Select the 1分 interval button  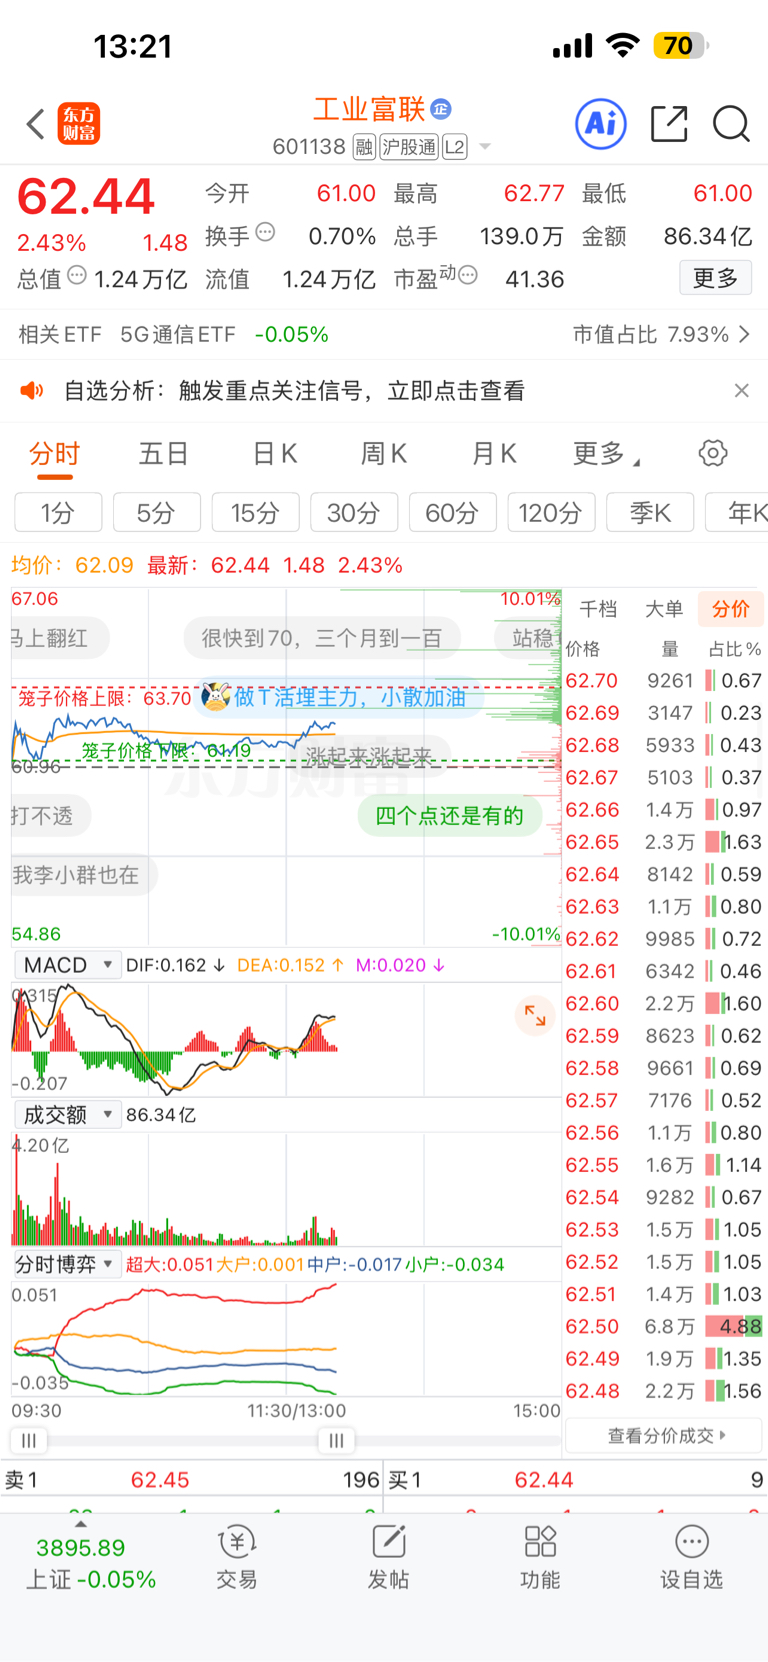click(x=58, y=512)
